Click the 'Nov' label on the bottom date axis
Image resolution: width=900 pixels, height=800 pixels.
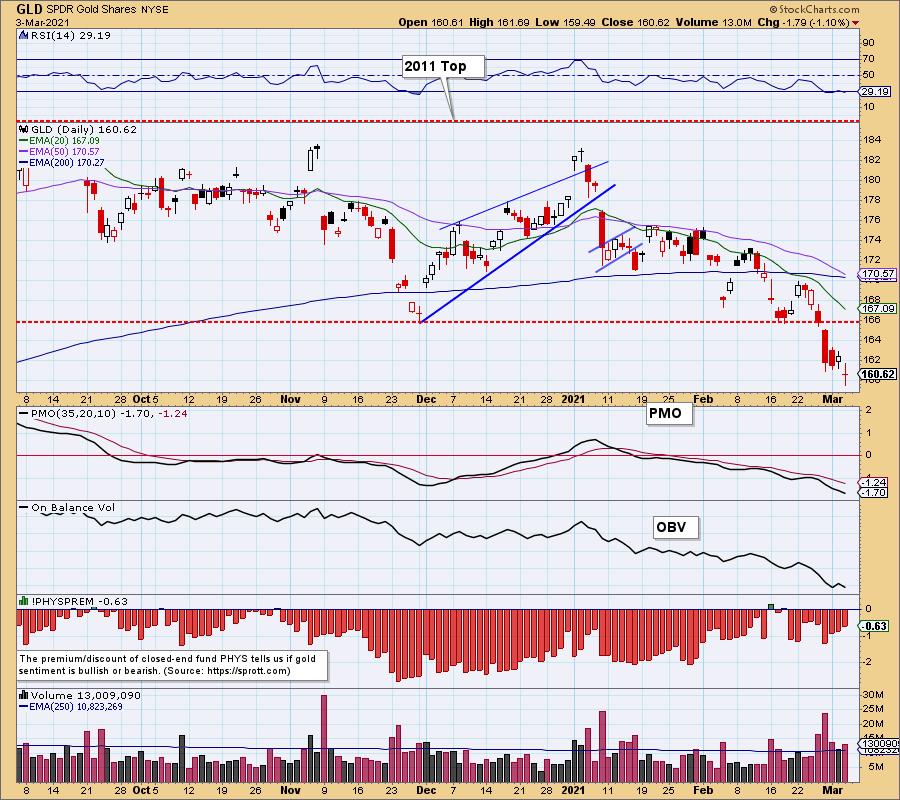[x=290, y=790]
